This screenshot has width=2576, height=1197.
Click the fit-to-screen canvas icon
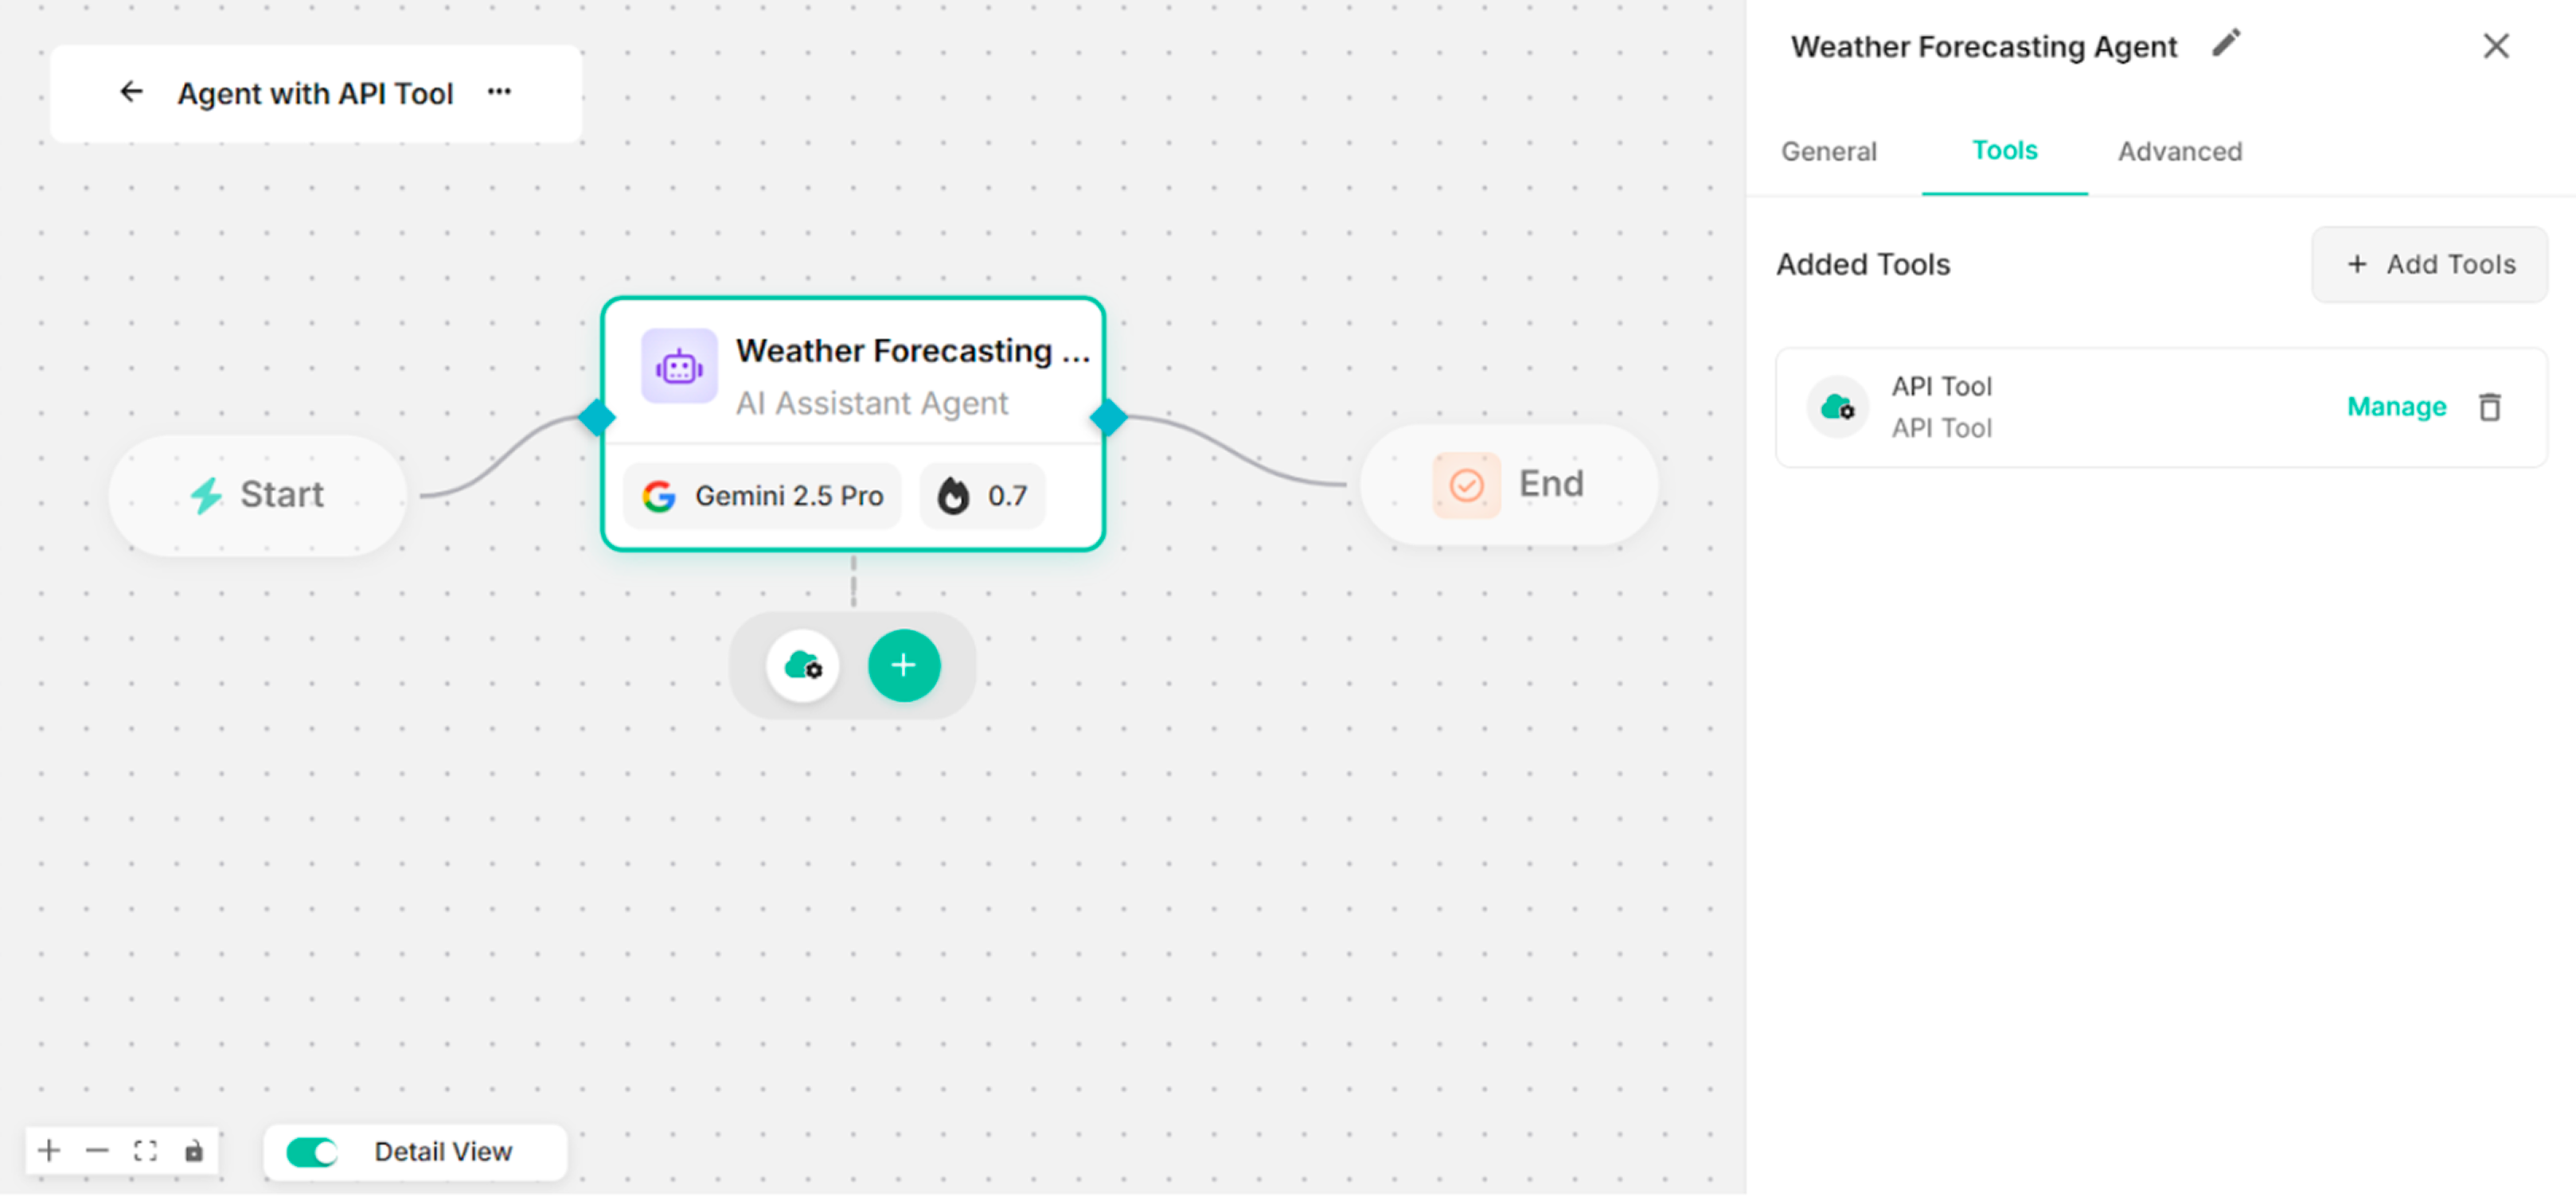pyautogui.click(x=145, y=1150)
